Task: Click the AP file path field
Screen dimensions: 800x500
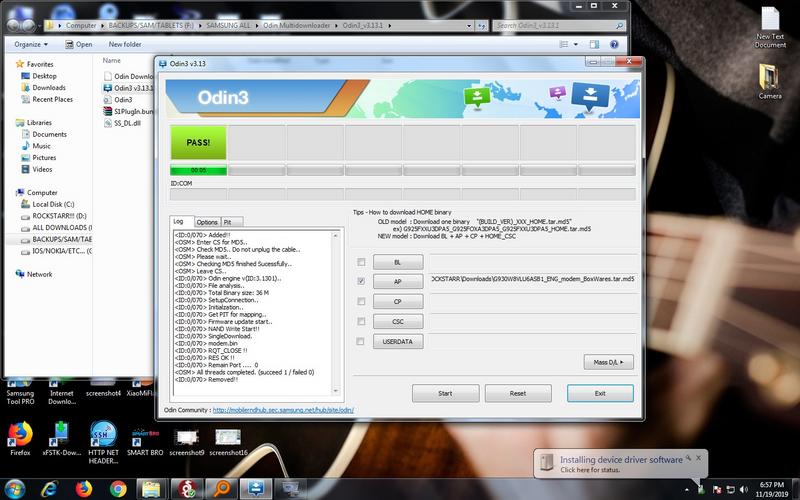Action: (533, 279)
